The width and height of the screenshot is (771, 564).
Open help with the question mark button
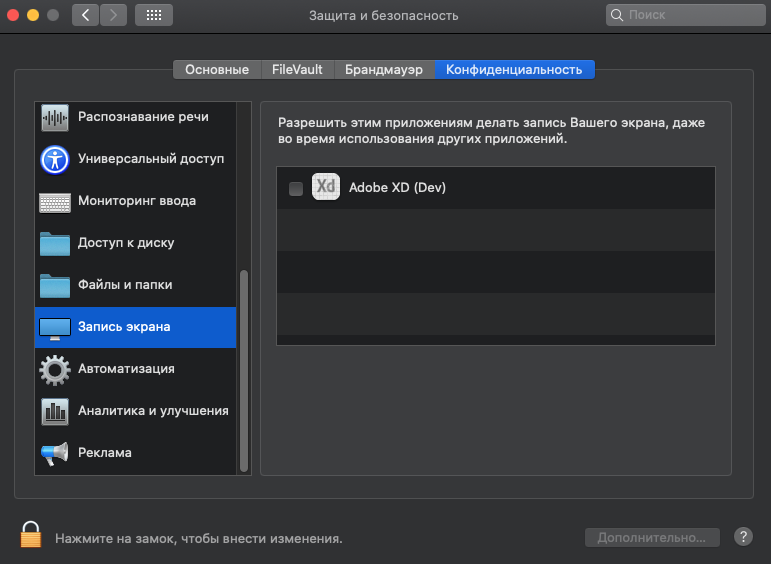click(x=743, y=537)
